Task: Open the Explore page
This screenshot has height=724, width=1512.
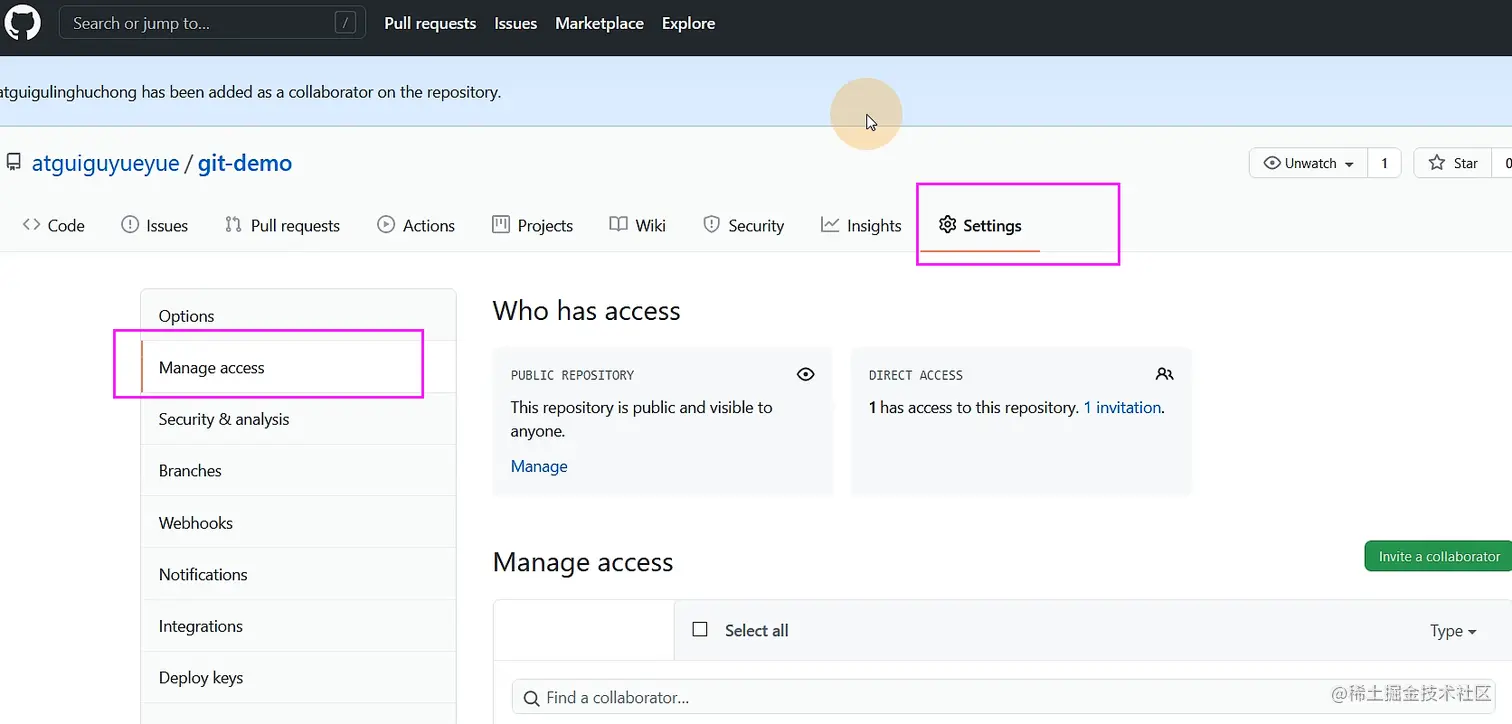Action: point(688,23)
